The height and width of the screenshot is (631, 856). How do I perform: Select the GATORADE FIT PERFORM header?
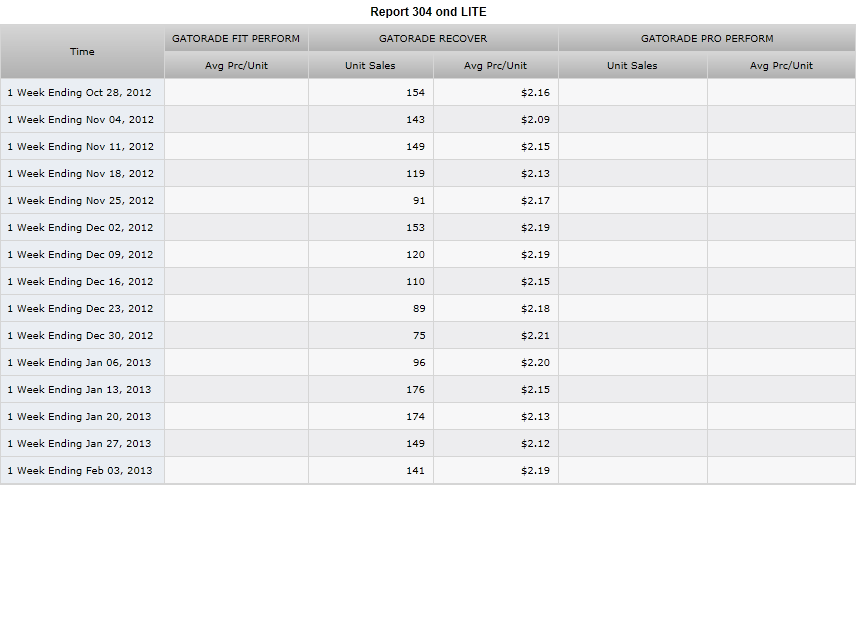click(x=236, y=38)
